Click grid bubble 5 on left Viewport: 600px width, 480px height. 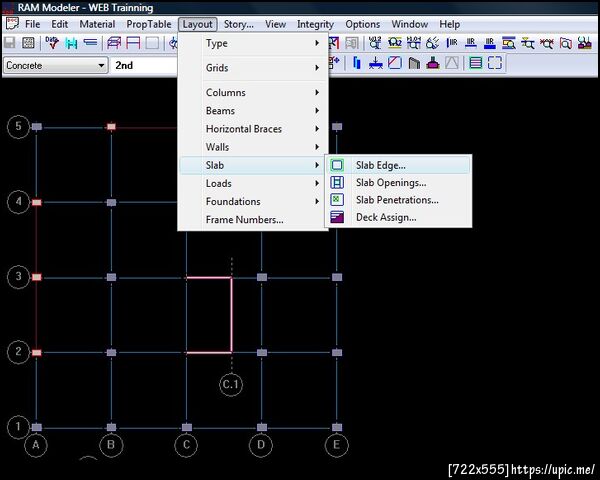[18, 126]
